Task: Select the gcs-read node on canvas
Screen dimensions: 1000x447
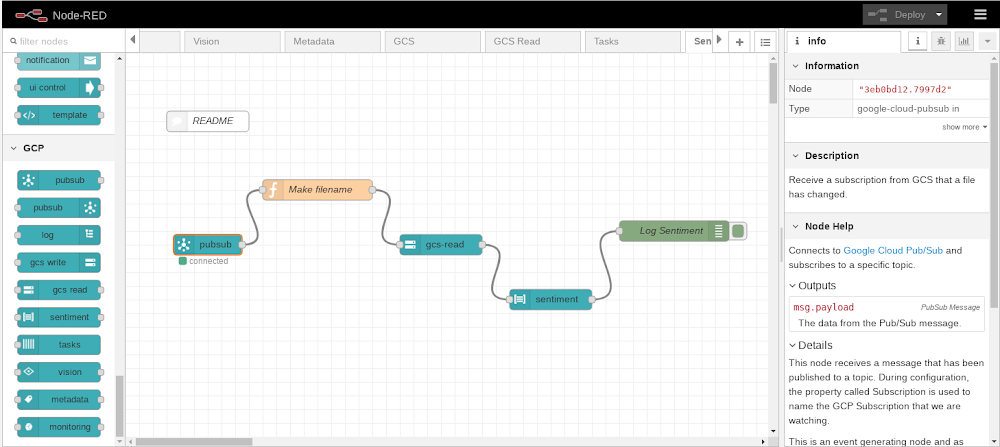Action: pyautogui.click(x=441, y=245)
